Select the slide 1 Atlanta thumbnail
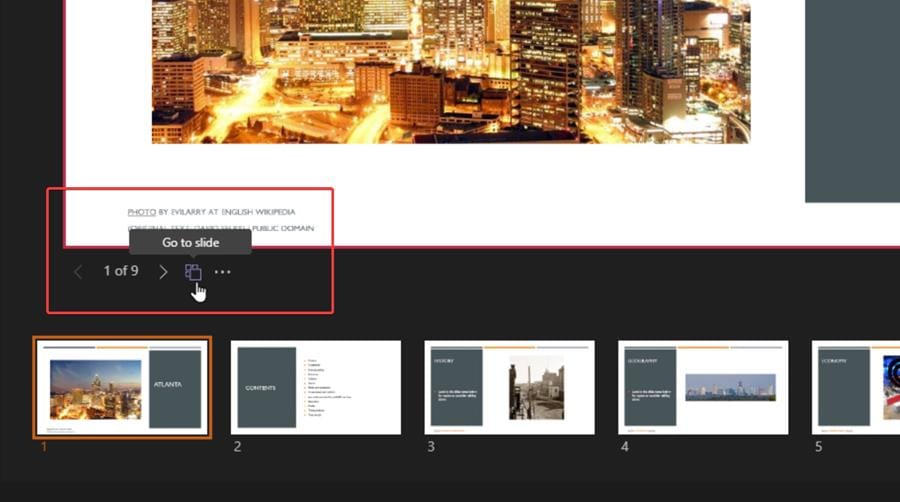This screenshot has height=502, width=900. tap(122, 388)
